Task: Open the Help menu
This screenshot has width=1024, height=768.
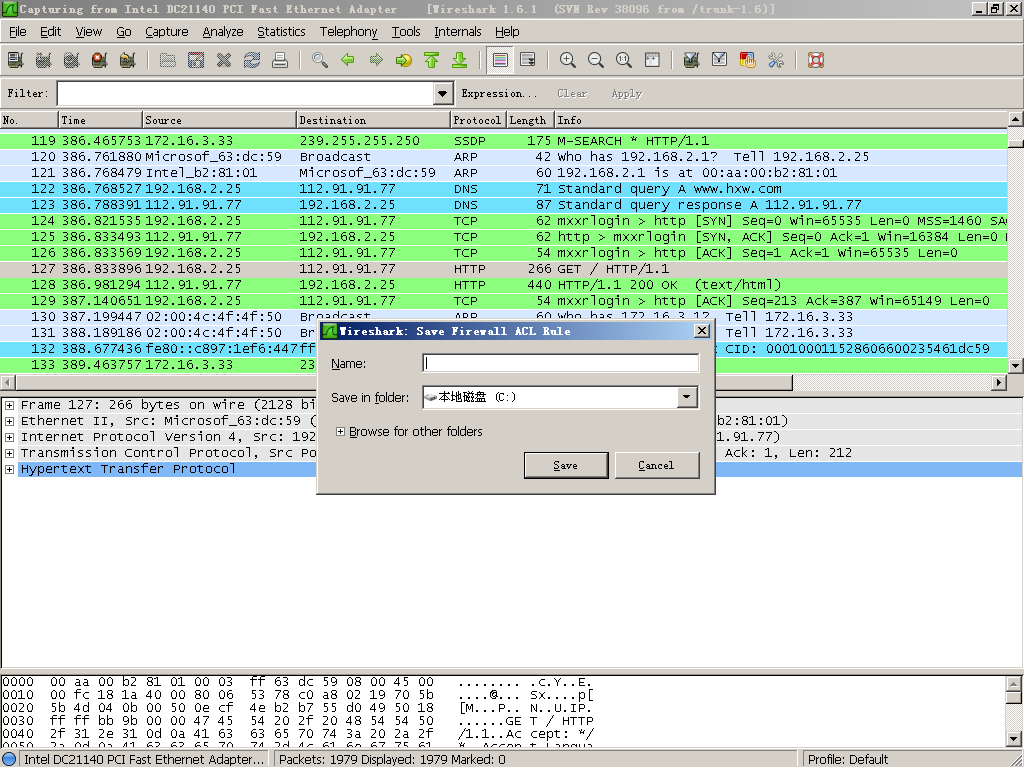Action: pyautogui.click(x=507, y=31)
